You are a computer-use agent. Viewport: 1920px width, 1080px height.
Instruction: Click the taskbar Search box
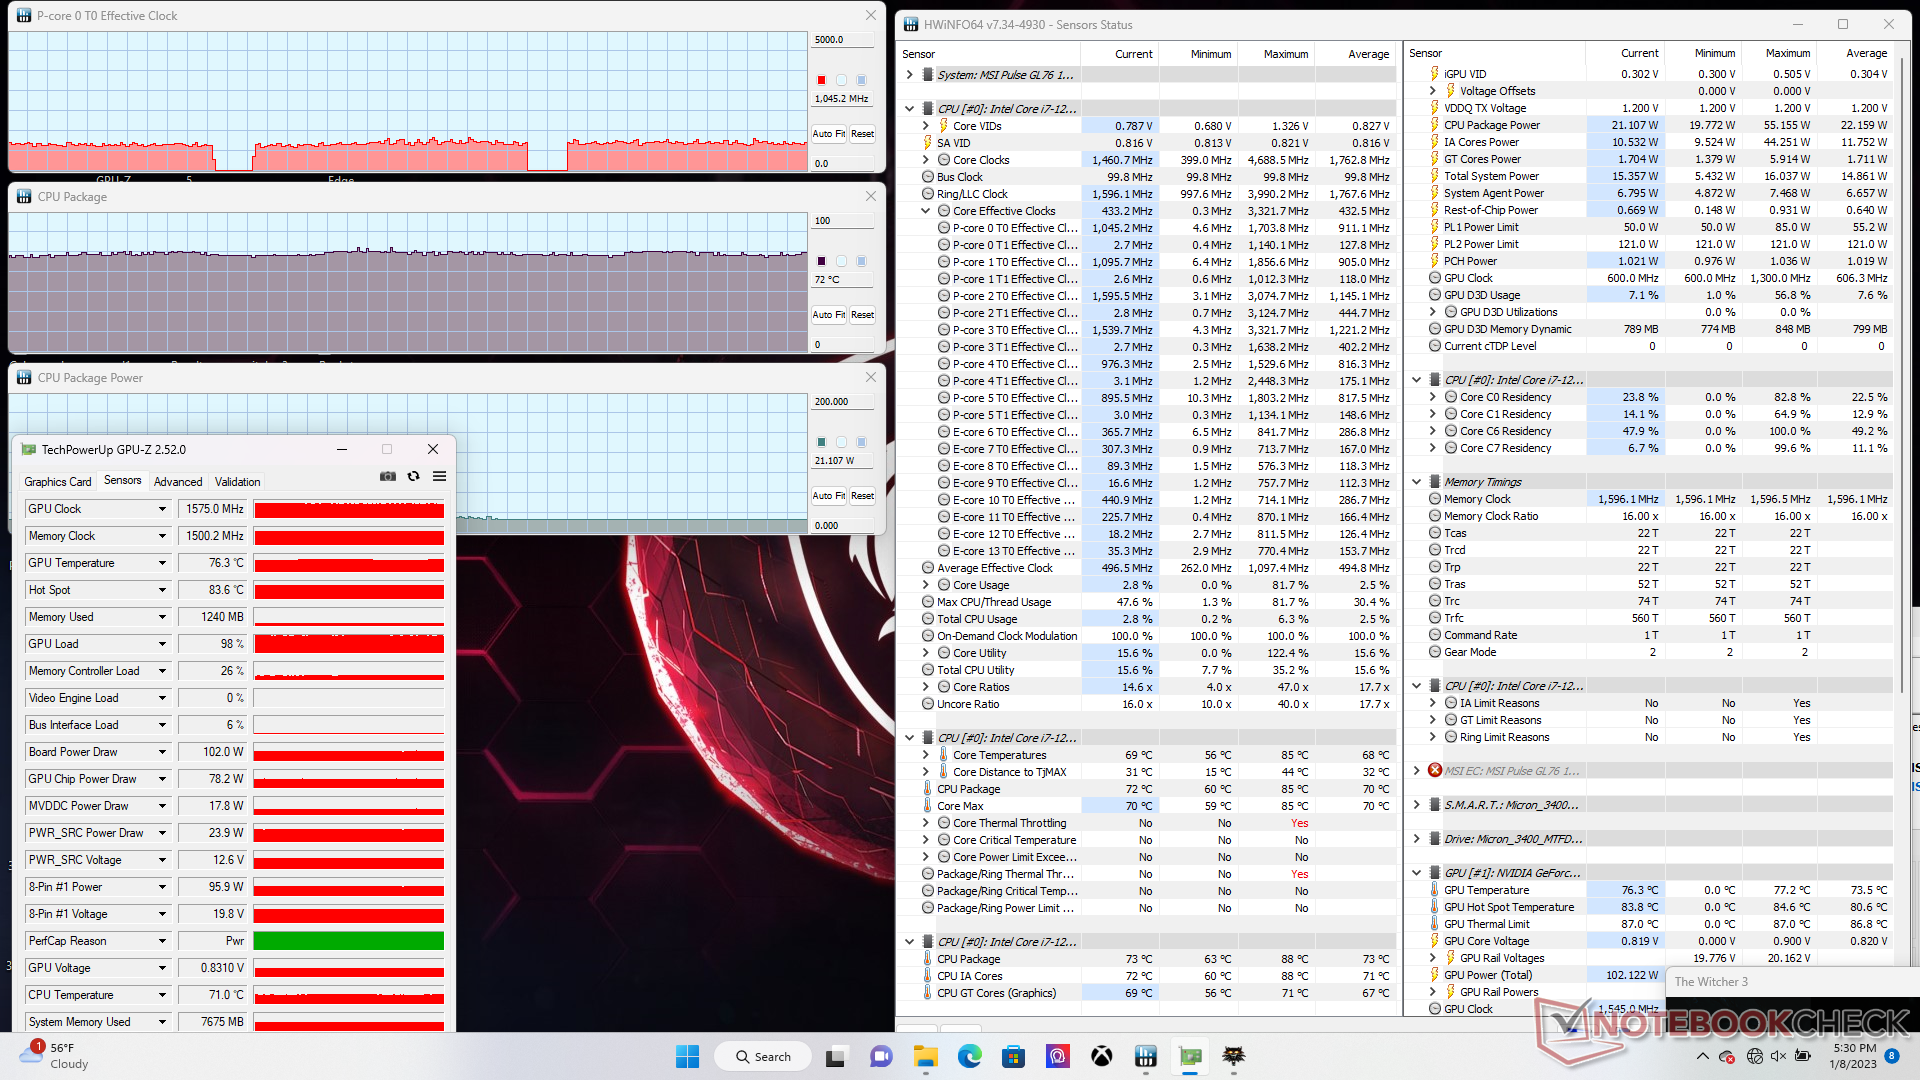[763, 1056]
